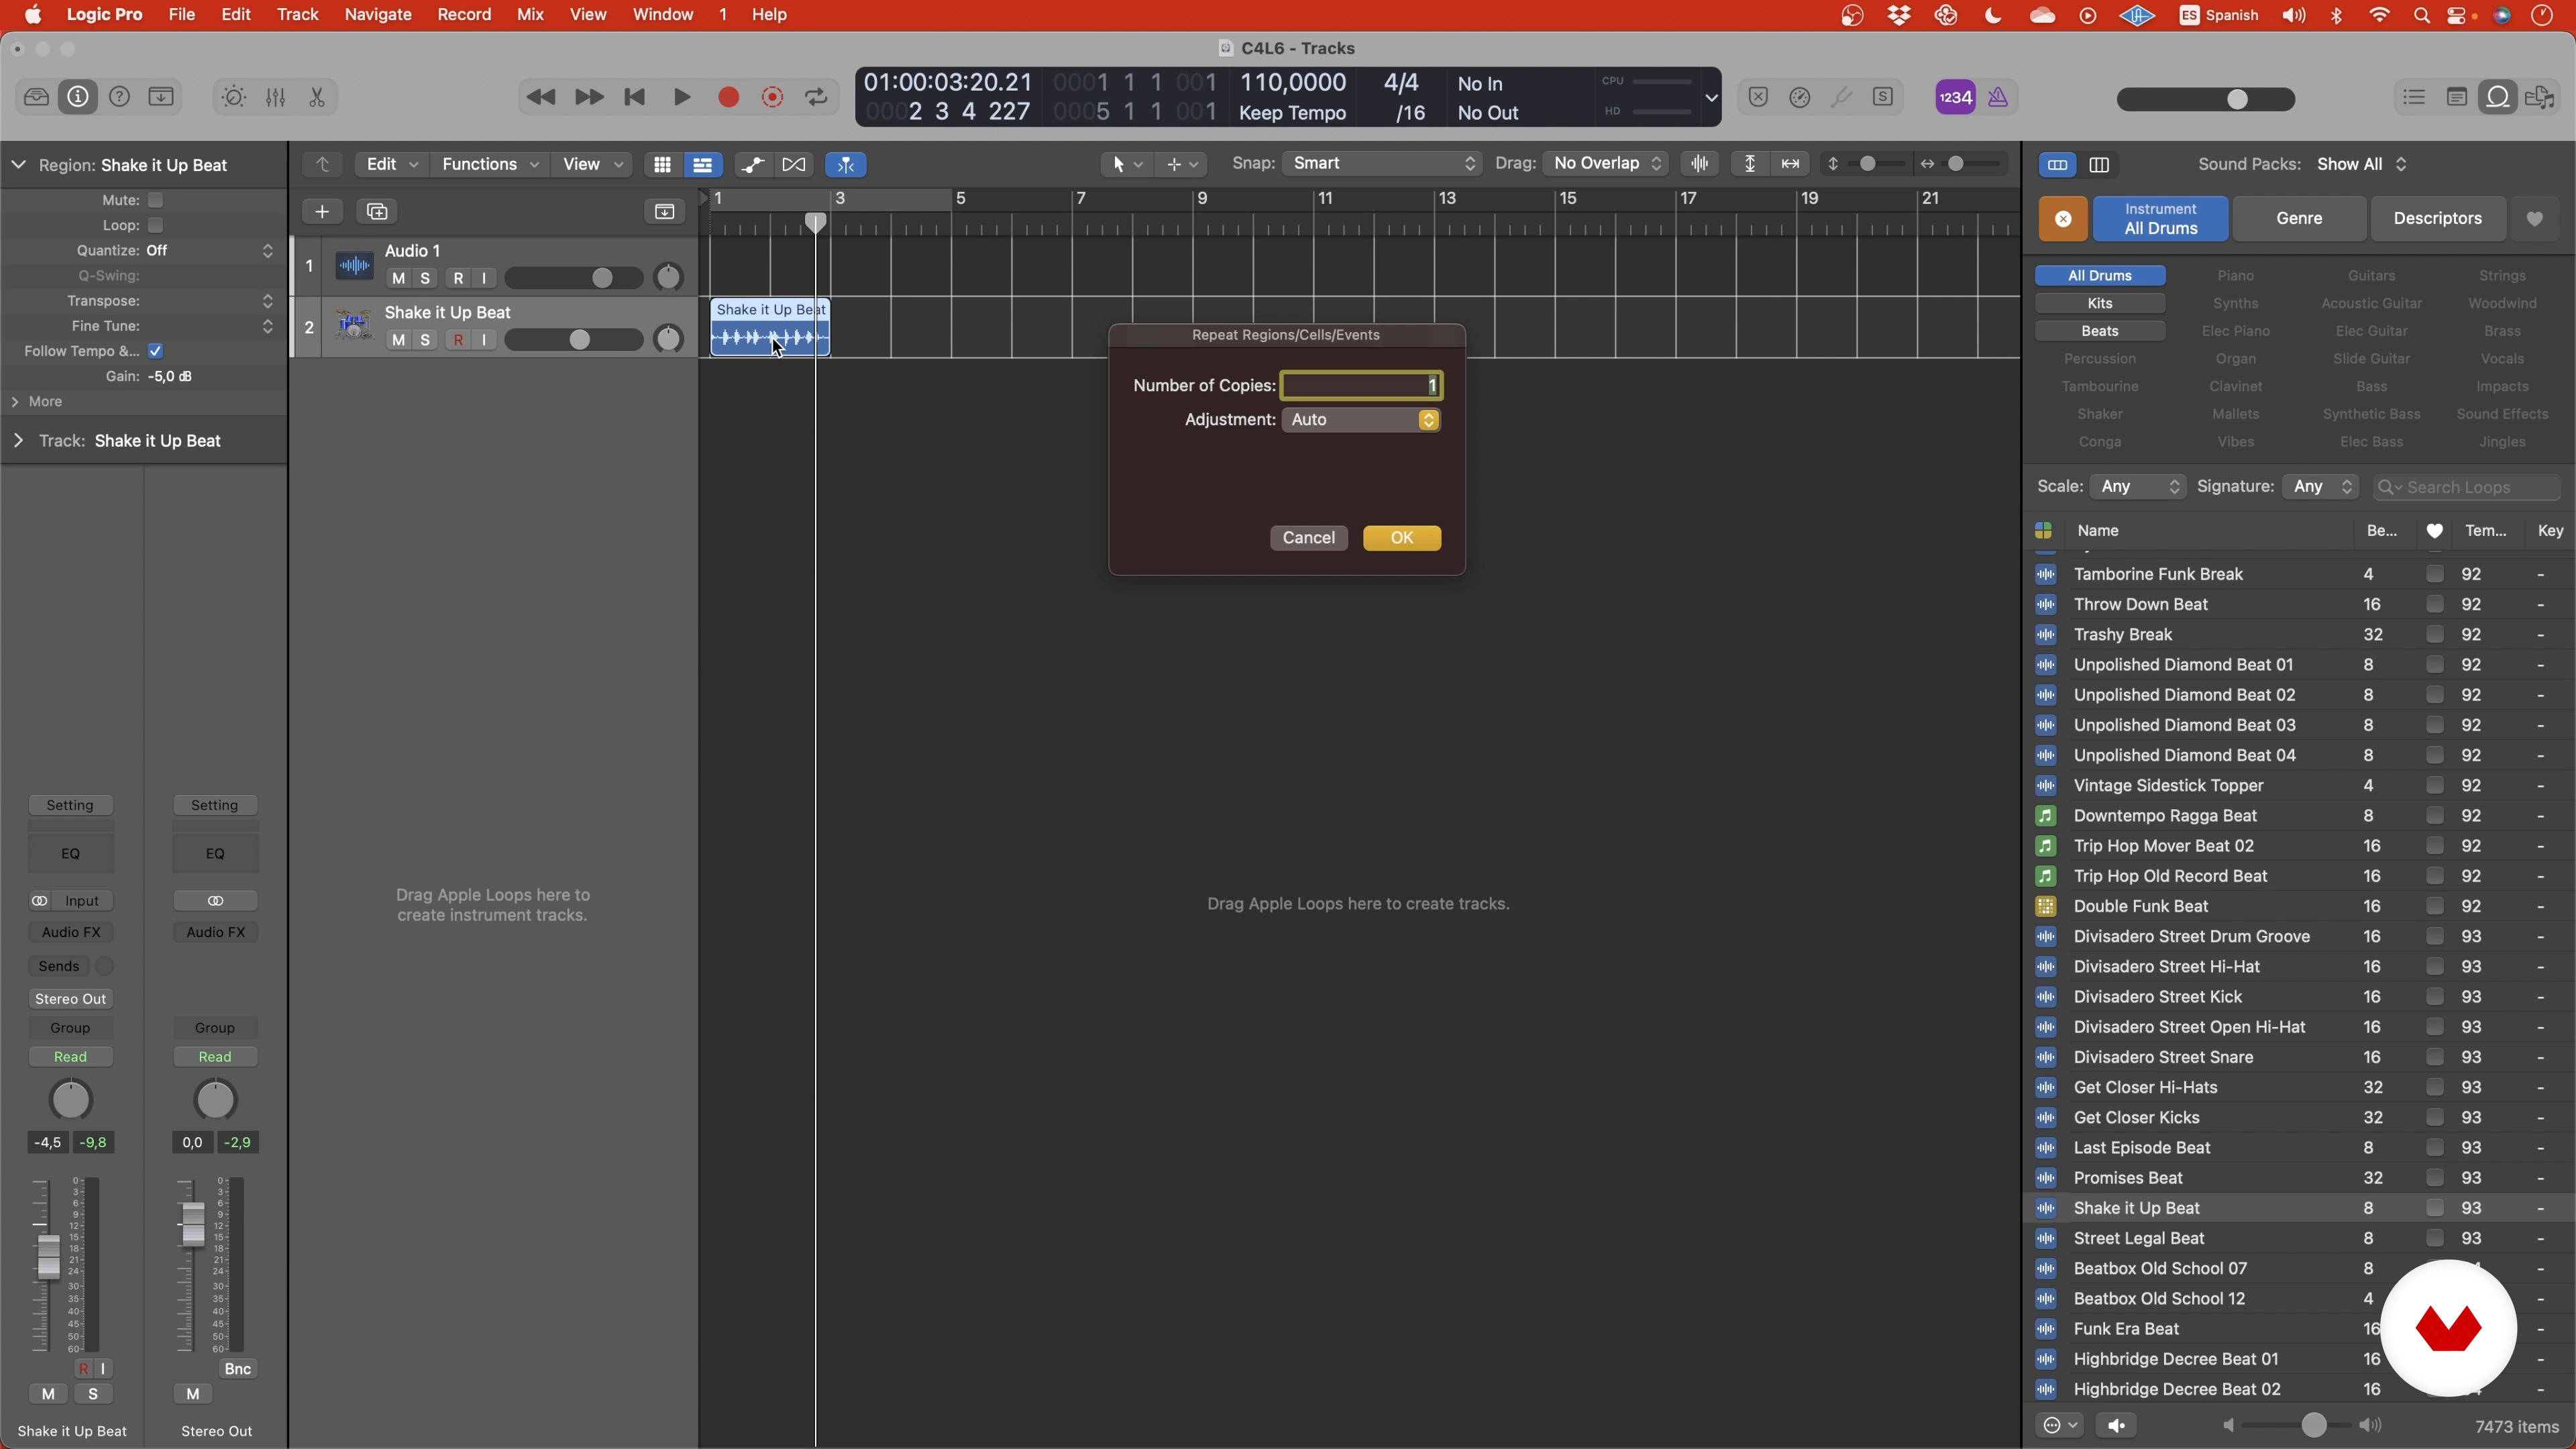The image size is (2576, 1449).
Task: Open Sound Packs Show All dropdown
Action: (x=2362, y=164)
